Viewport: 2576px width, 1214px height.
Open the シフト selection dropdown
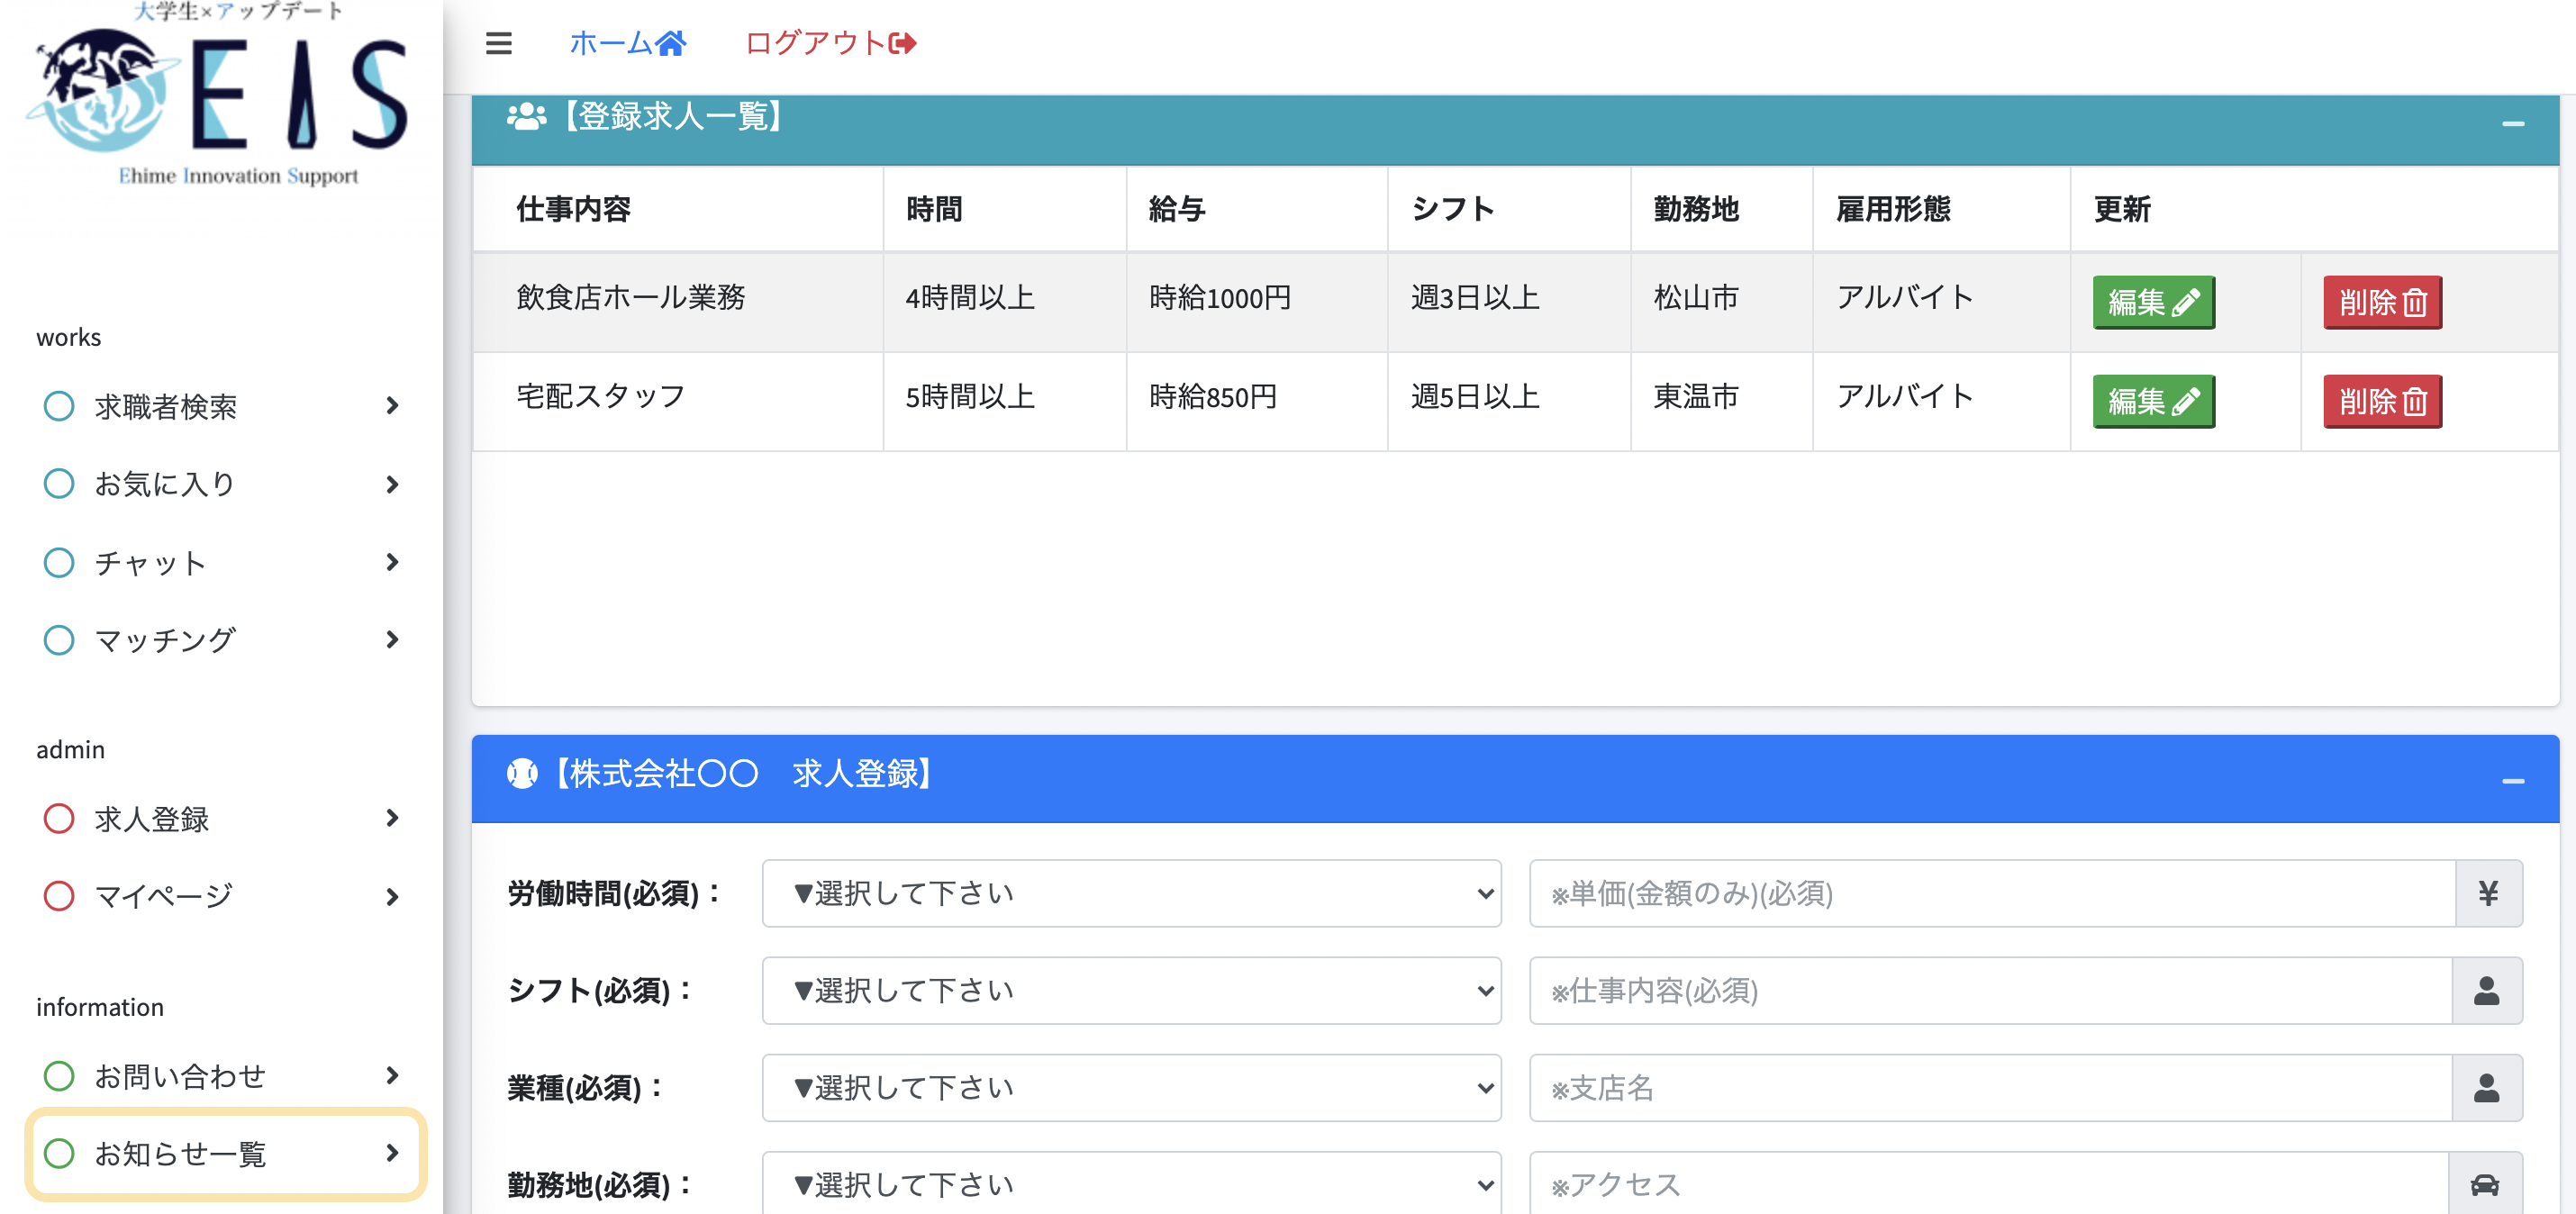(x=1130, y=990)
